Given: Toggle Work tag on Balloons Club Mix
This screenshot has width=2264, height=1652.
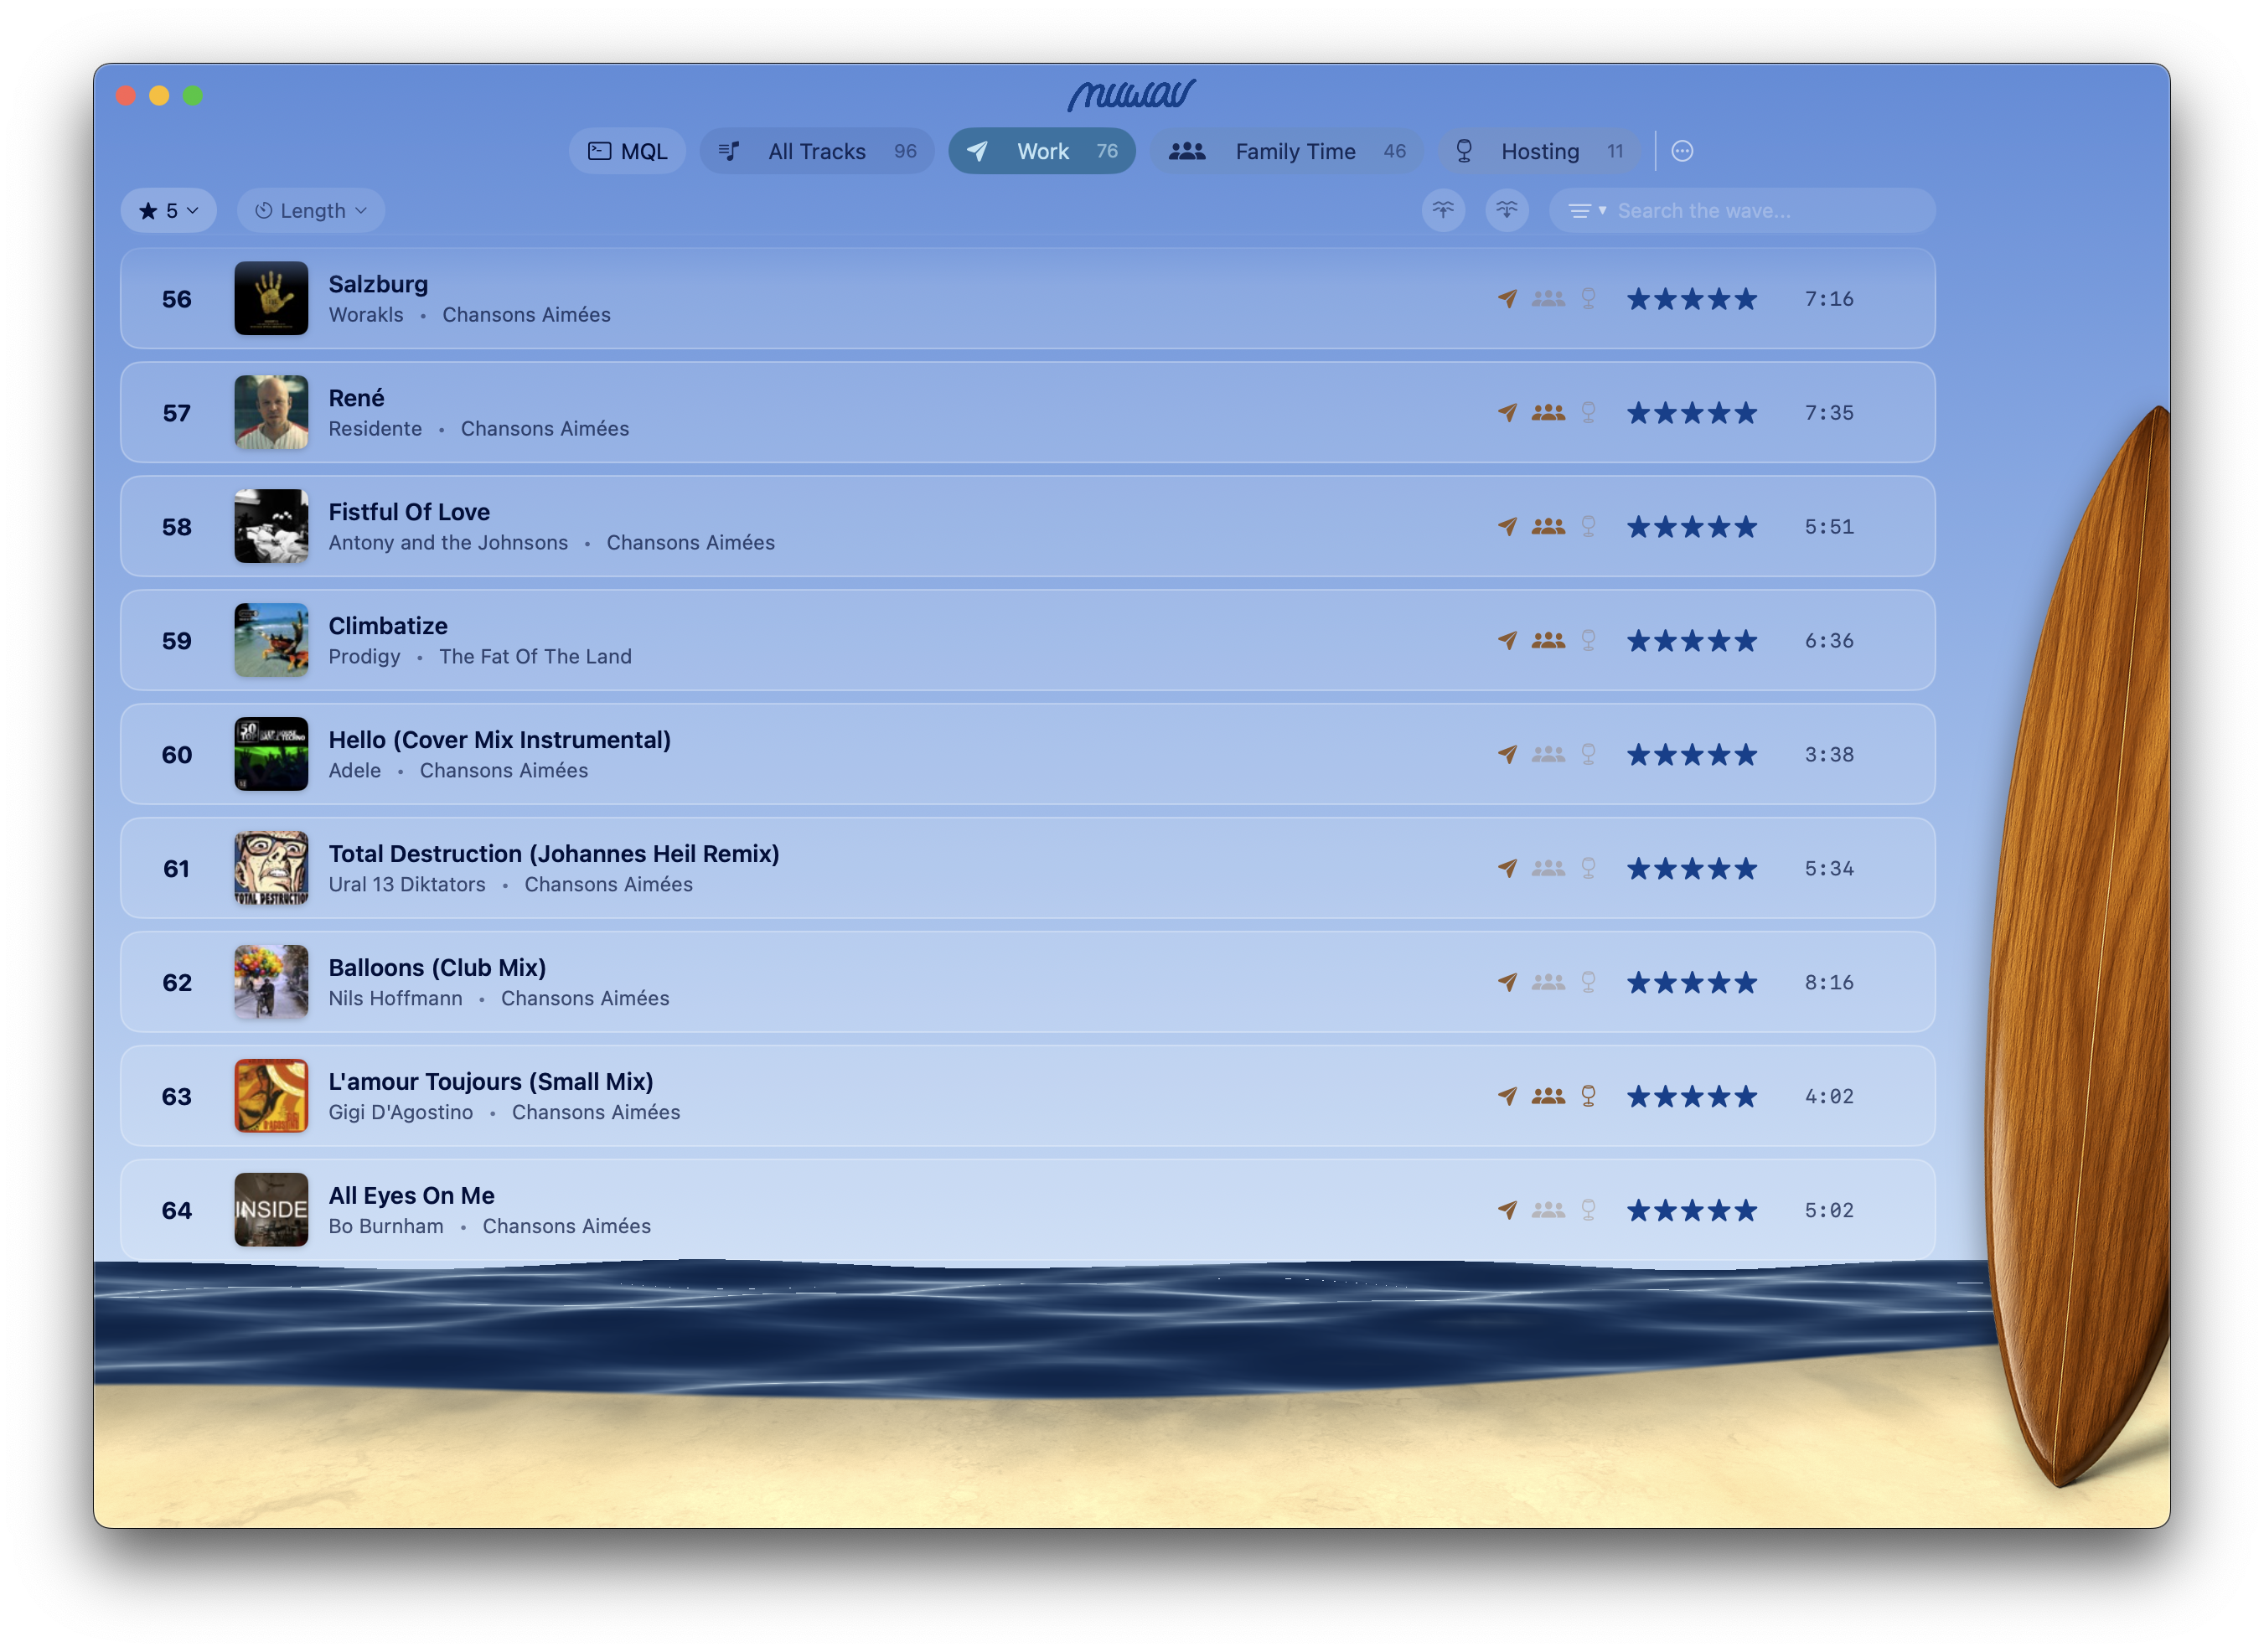Looking at the screenshot, I should [1507, 982].
